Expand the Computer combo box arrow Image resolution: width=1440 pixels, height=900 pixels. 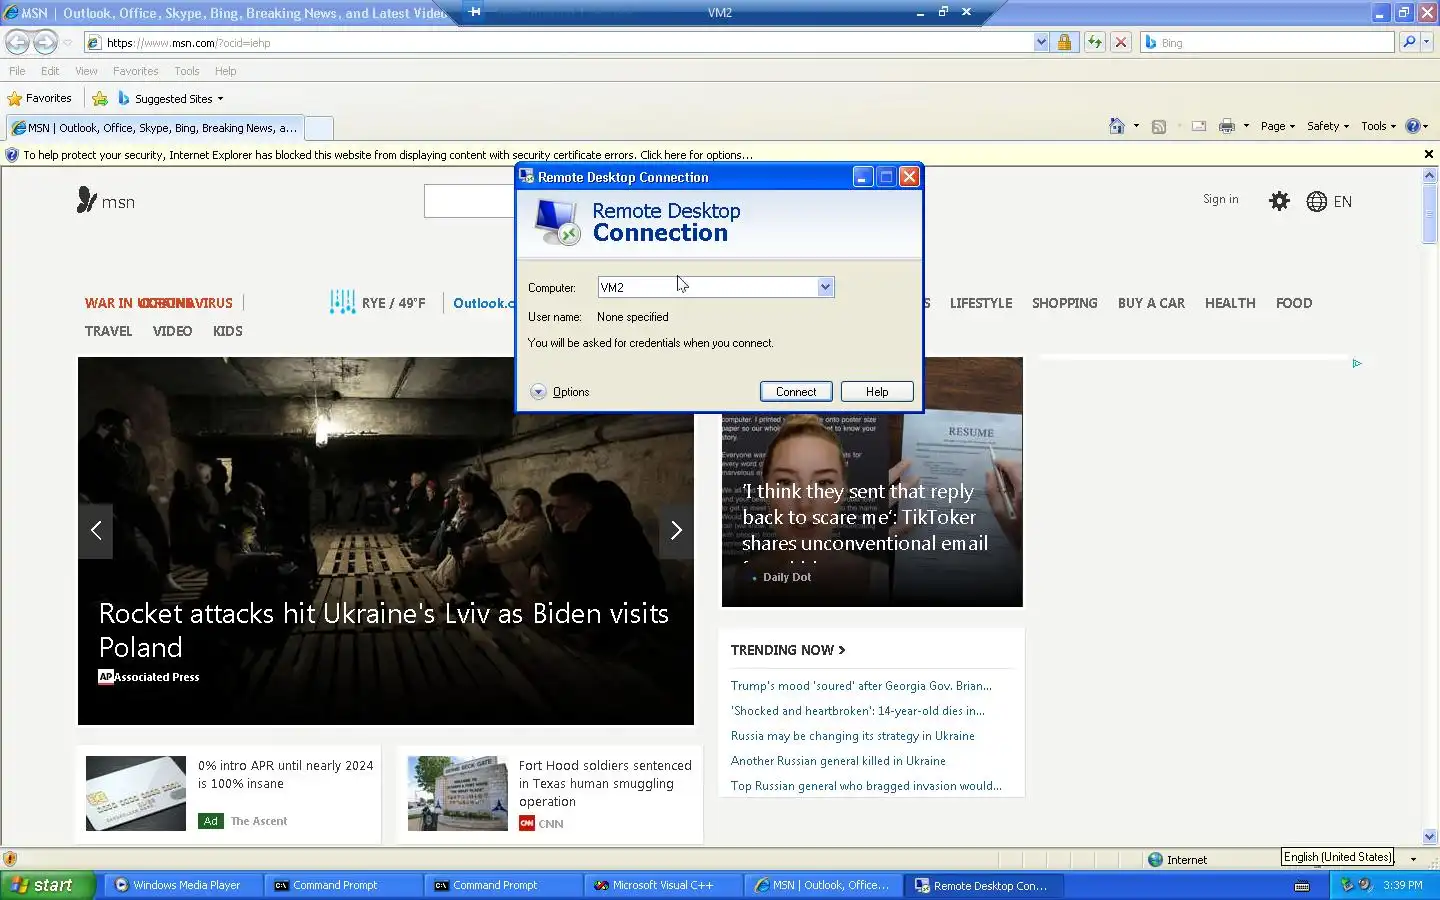pyautogui.click(x=825, y=287)
